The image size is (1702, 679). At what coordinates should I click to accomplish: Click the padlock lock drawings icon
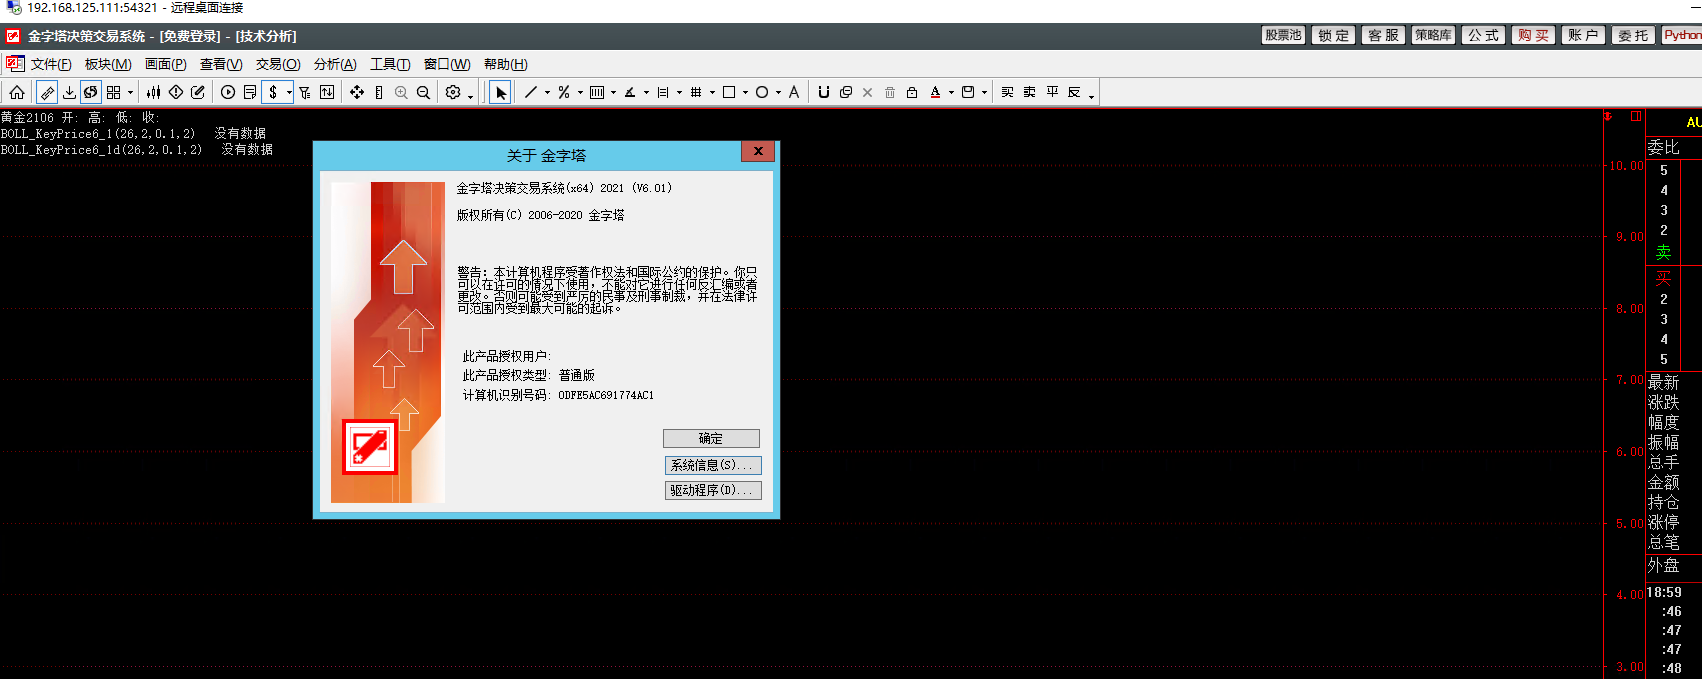(912, 92)
